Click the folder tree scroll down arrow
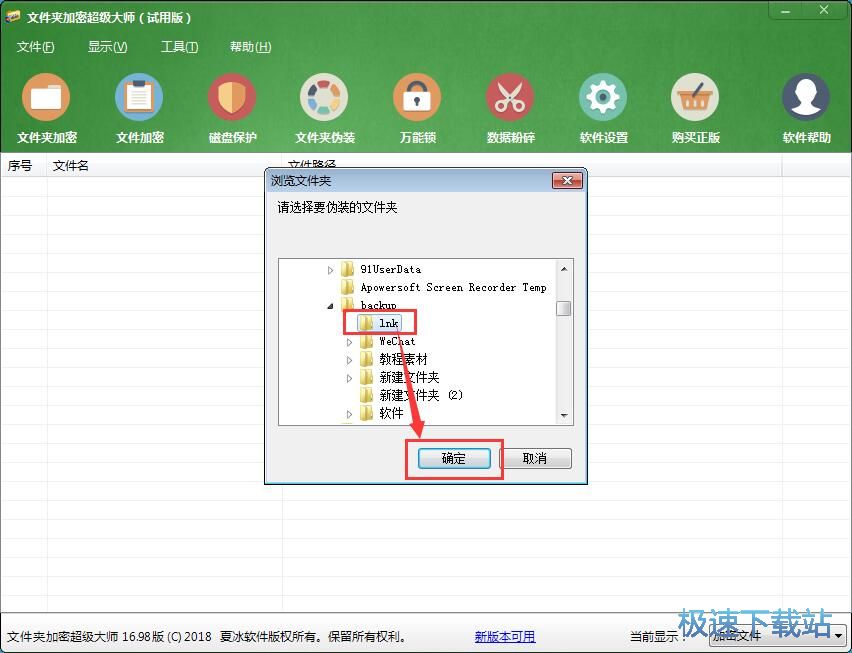Screen dimensions: 852x653 click(564, 416)
